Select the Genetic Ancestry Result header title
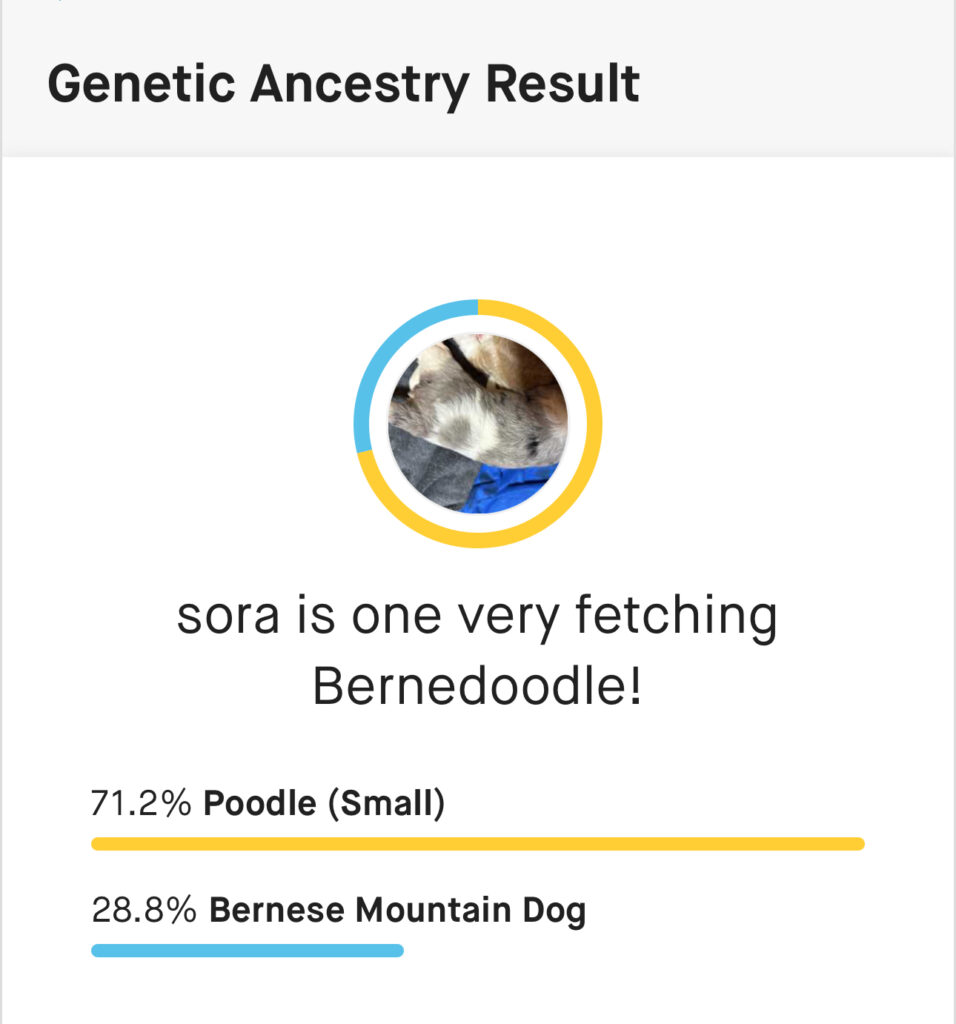The height and width of the screenshot is (1024, 956). [343, 84]
